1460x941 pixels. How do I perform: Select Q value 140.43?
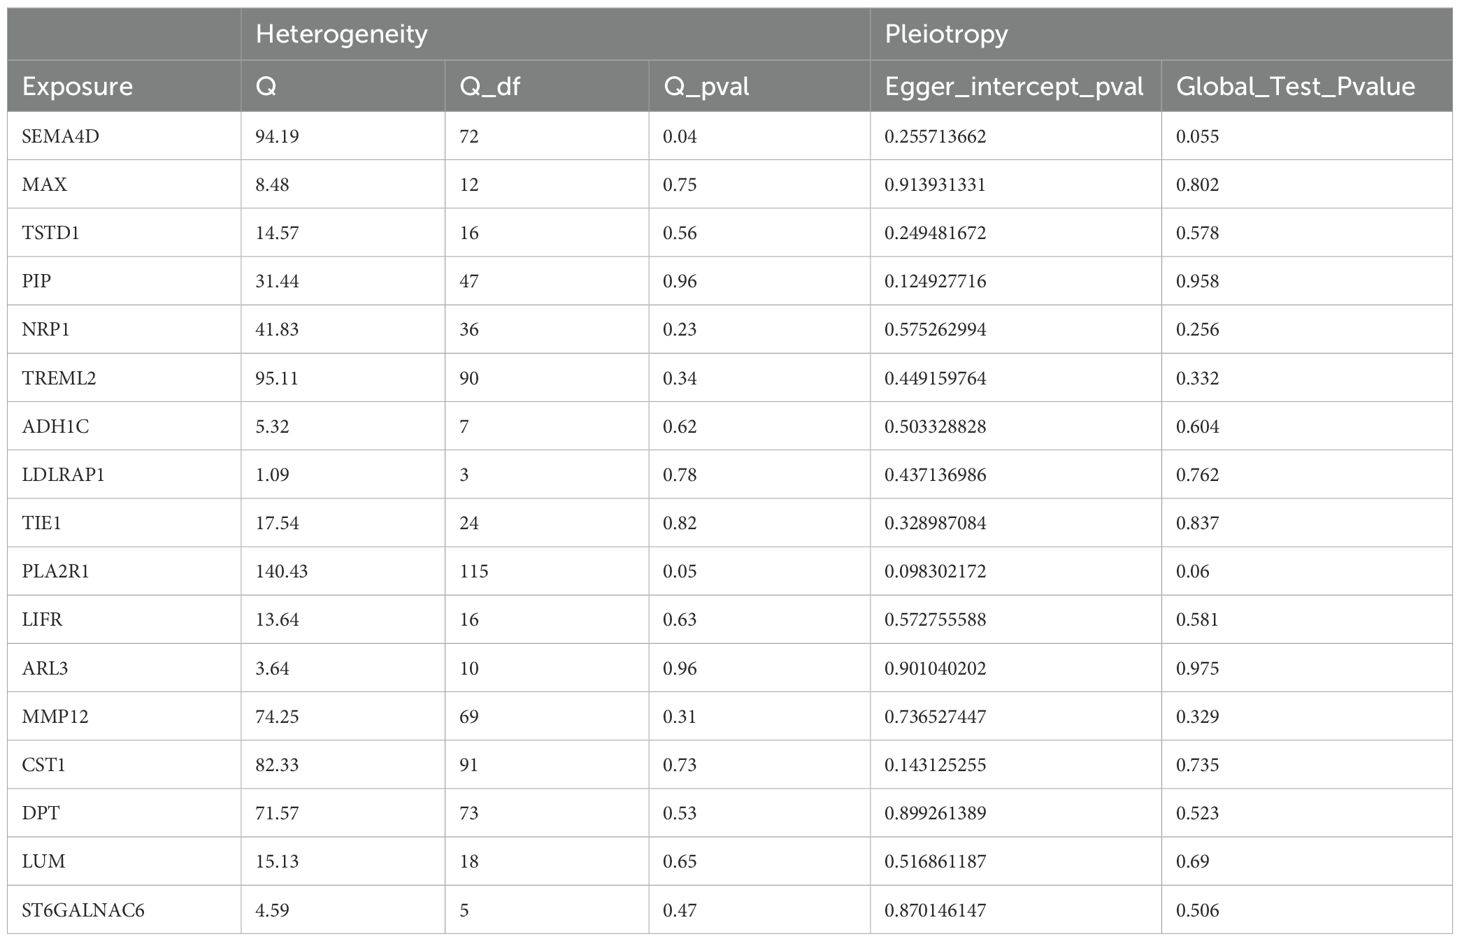[282, 571]
